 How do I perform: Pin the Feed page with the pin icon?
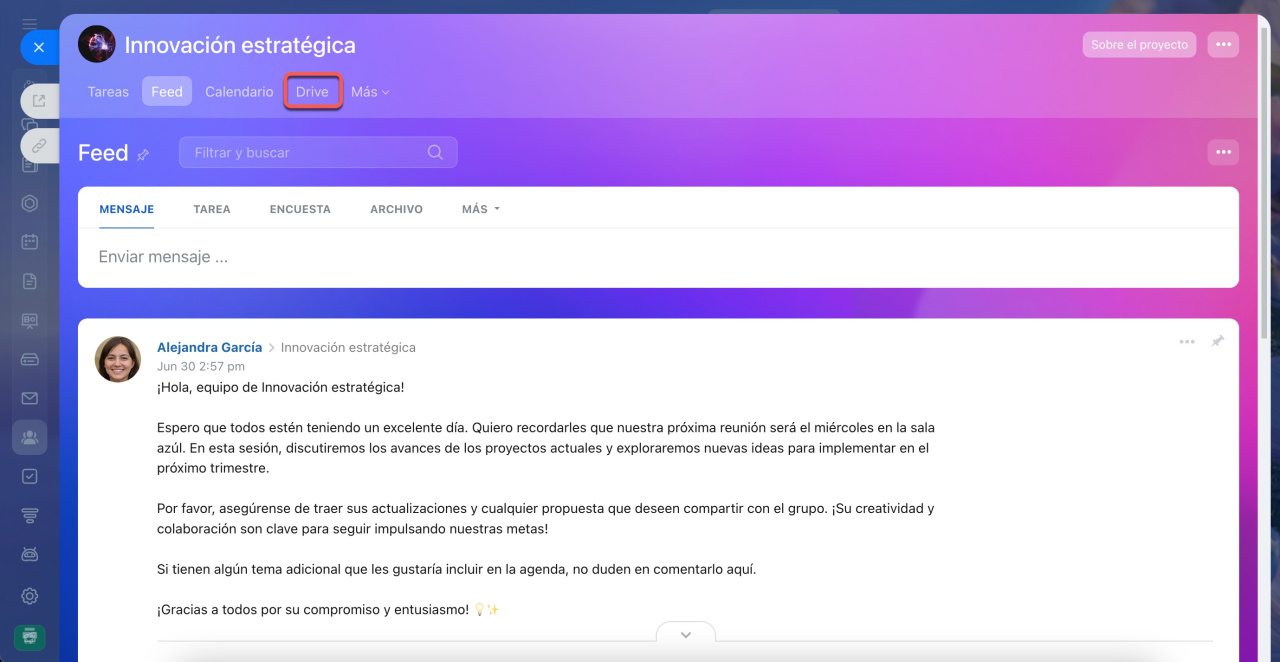(x=143, y=154)
